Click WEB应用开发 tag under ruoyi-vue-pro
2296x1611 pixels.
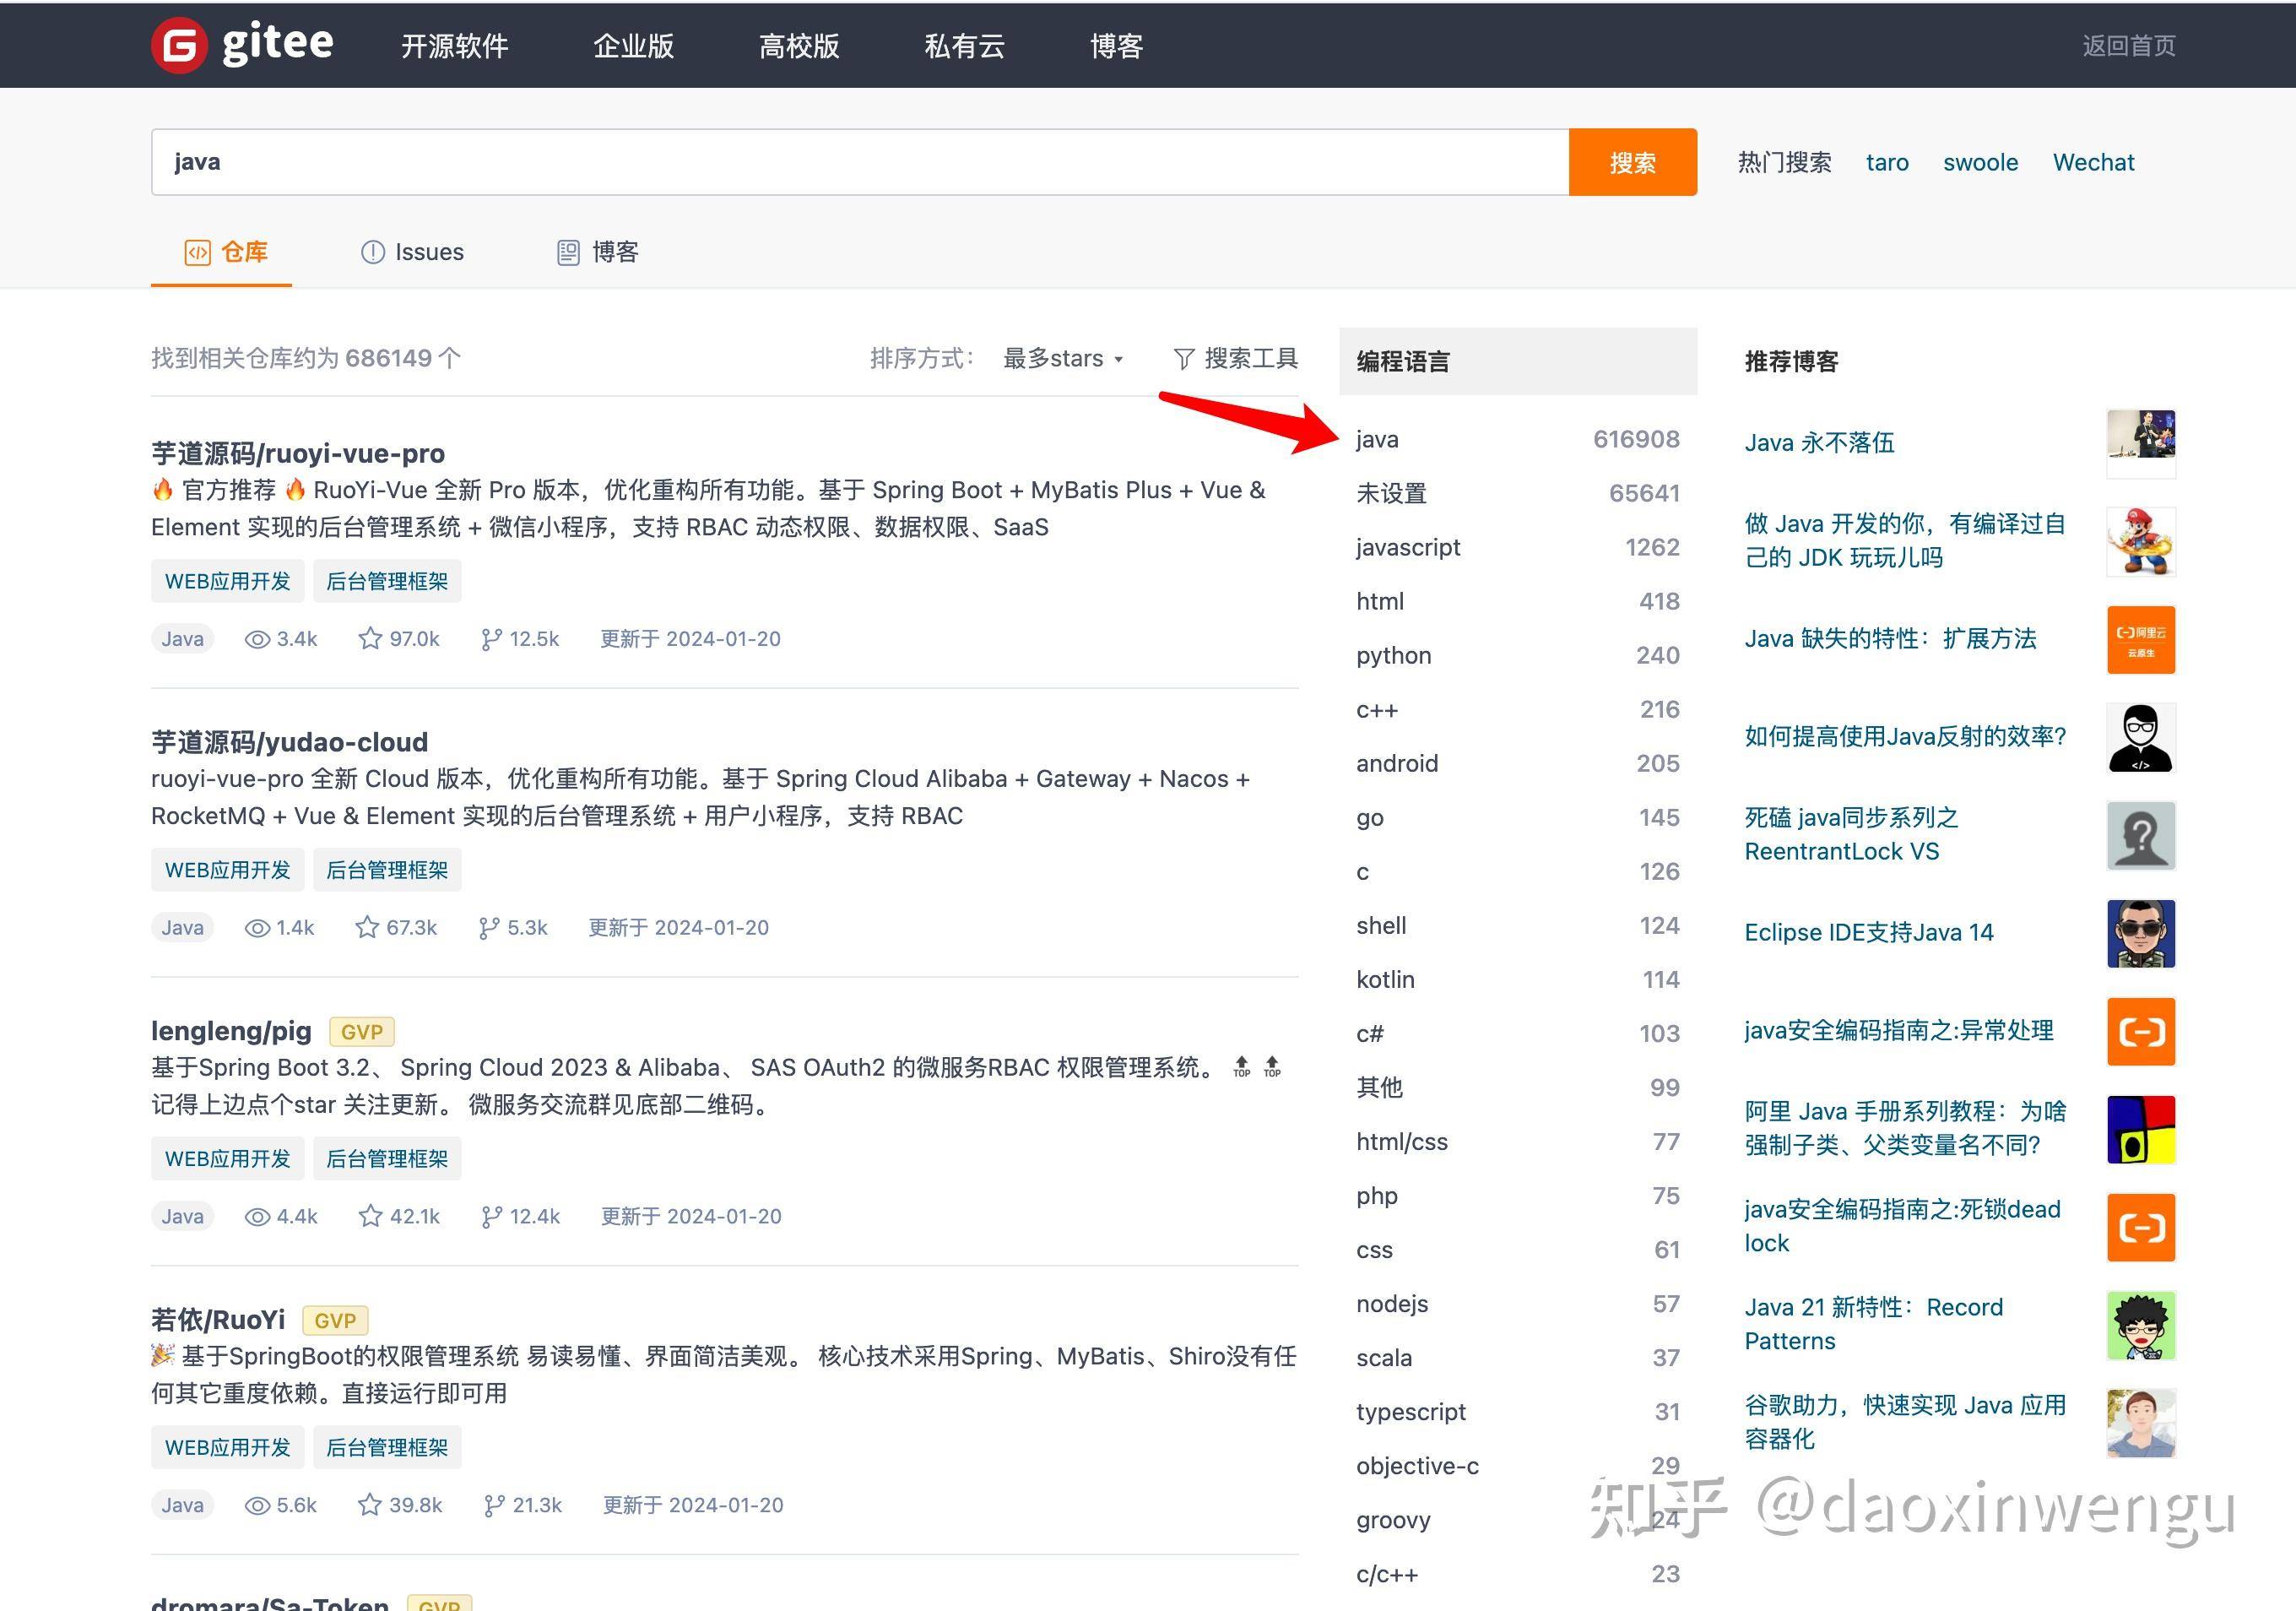pyautogui.click(x=227, y=581)
